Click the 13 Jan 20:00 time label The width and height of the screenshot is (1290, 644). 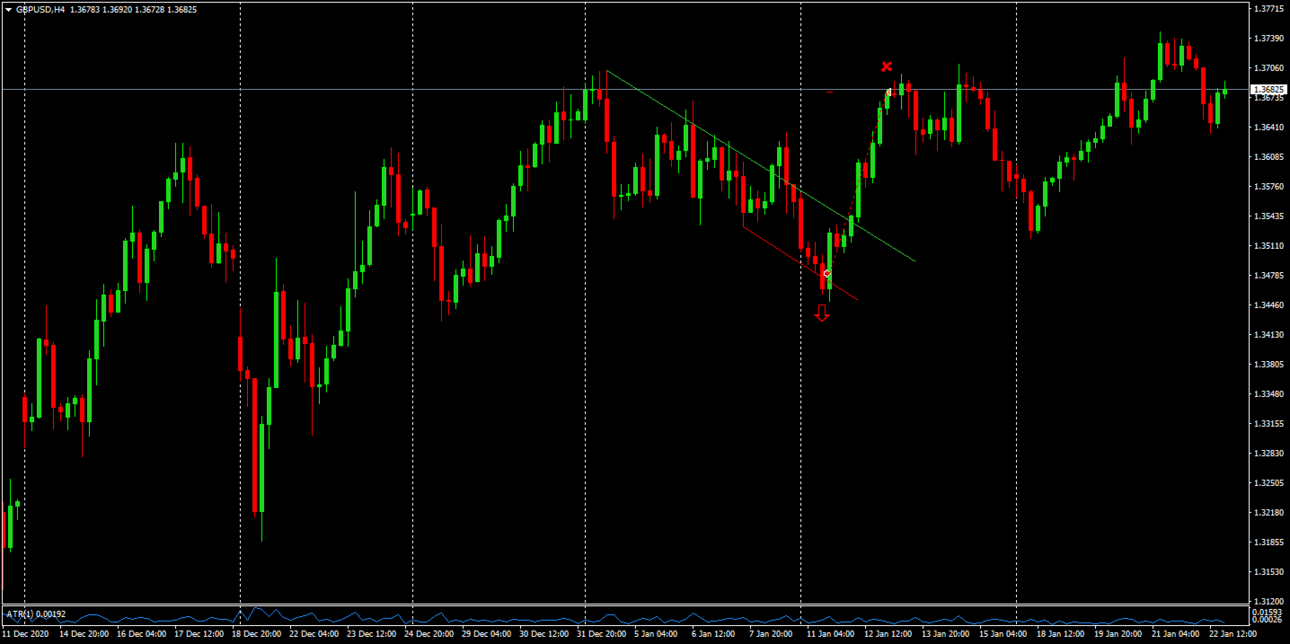(946, 634)
